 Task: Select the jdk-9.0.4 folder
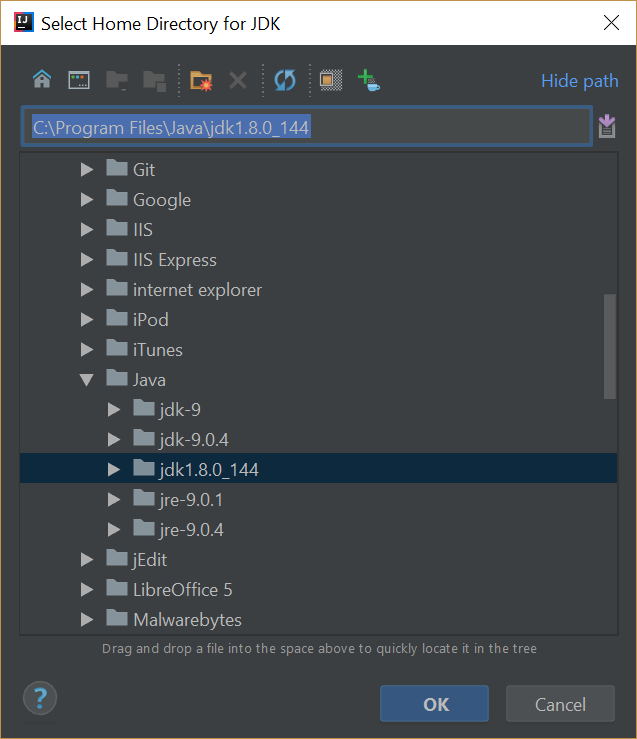pyautogui.click(x=194, y=439)
